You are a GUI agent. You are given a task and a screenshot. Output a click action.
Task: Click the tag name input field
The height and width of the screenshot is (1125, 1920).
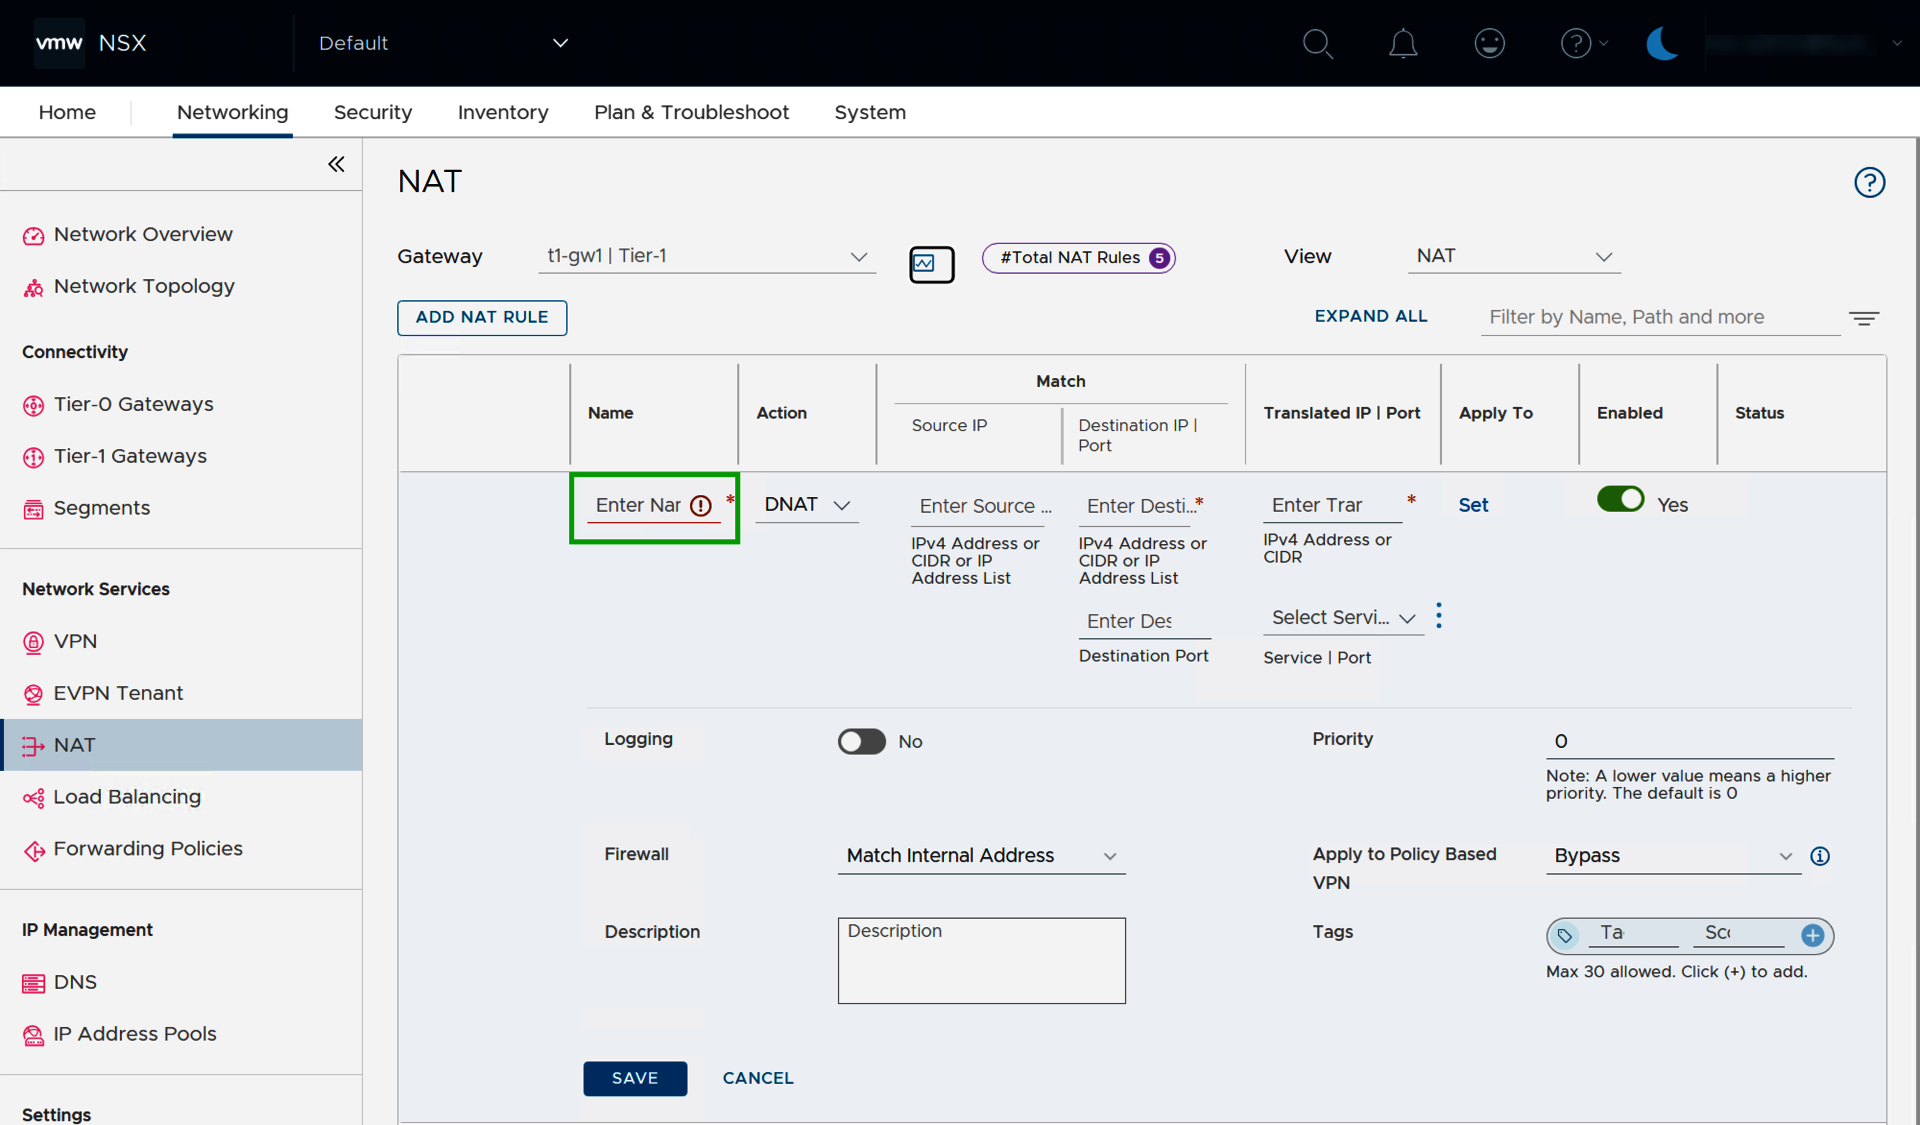pos(1634,933)
